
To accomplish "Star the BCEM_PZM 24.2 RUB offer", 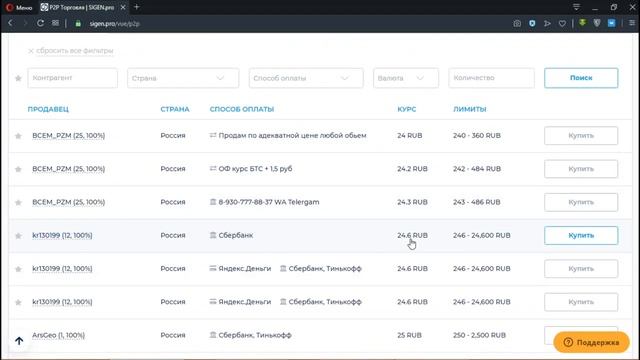I will click(x=18, y=169).
